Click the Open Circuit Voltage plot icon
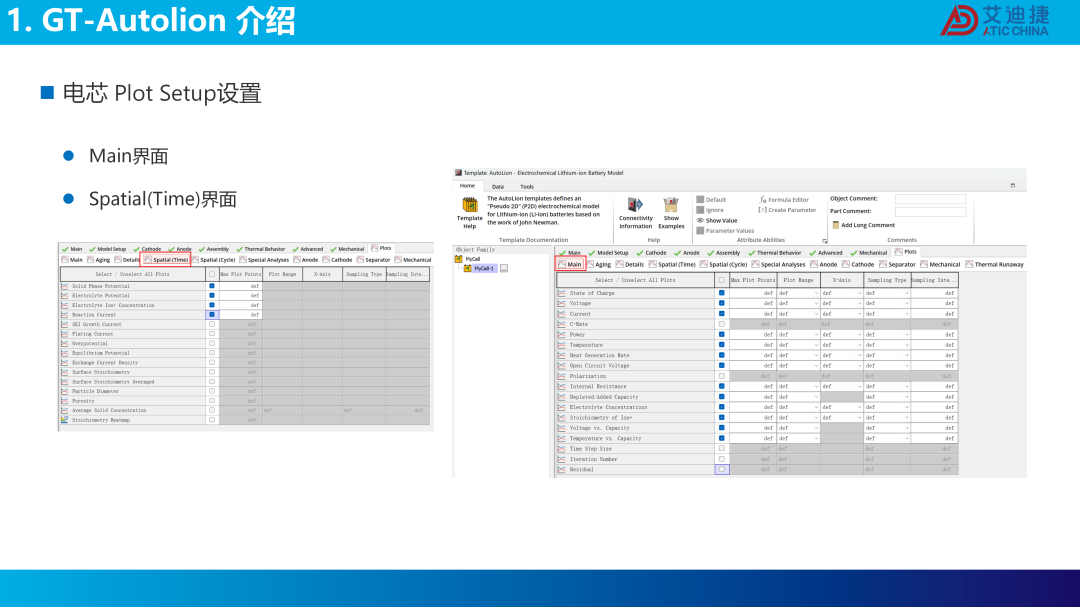 pos(562,366)
